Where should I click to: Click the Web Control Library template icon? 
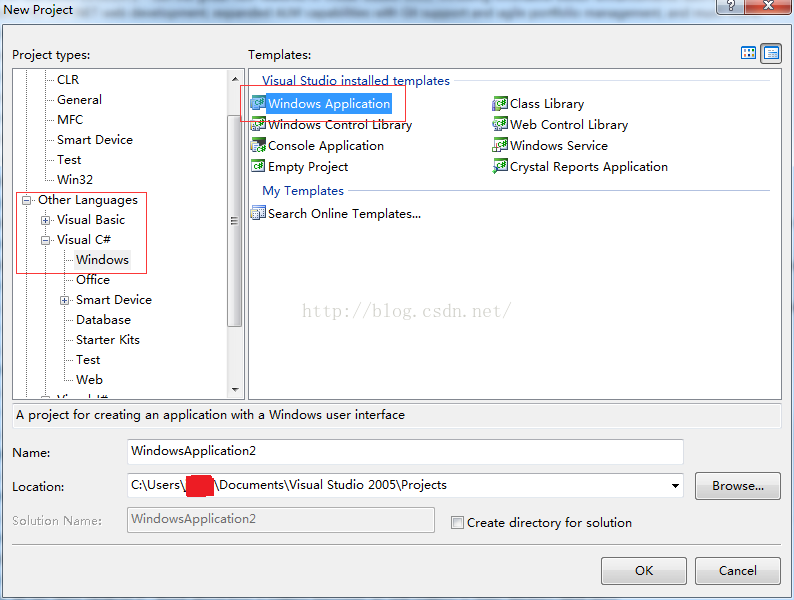pos(500,125)
